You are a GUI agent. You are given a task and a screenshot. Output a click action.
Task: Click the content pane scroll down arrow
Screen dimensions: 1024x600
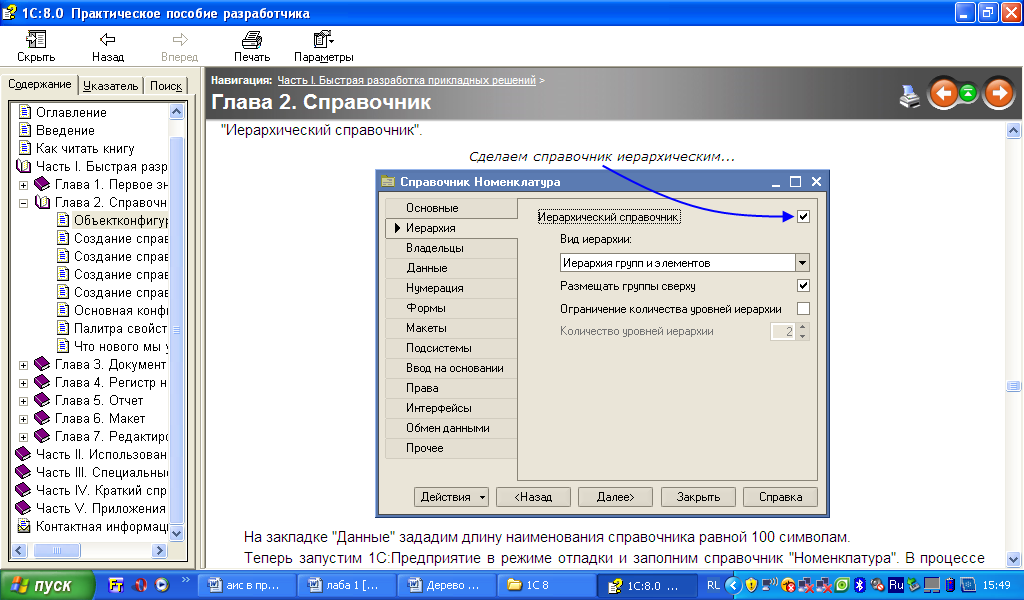pos(1013,560)
